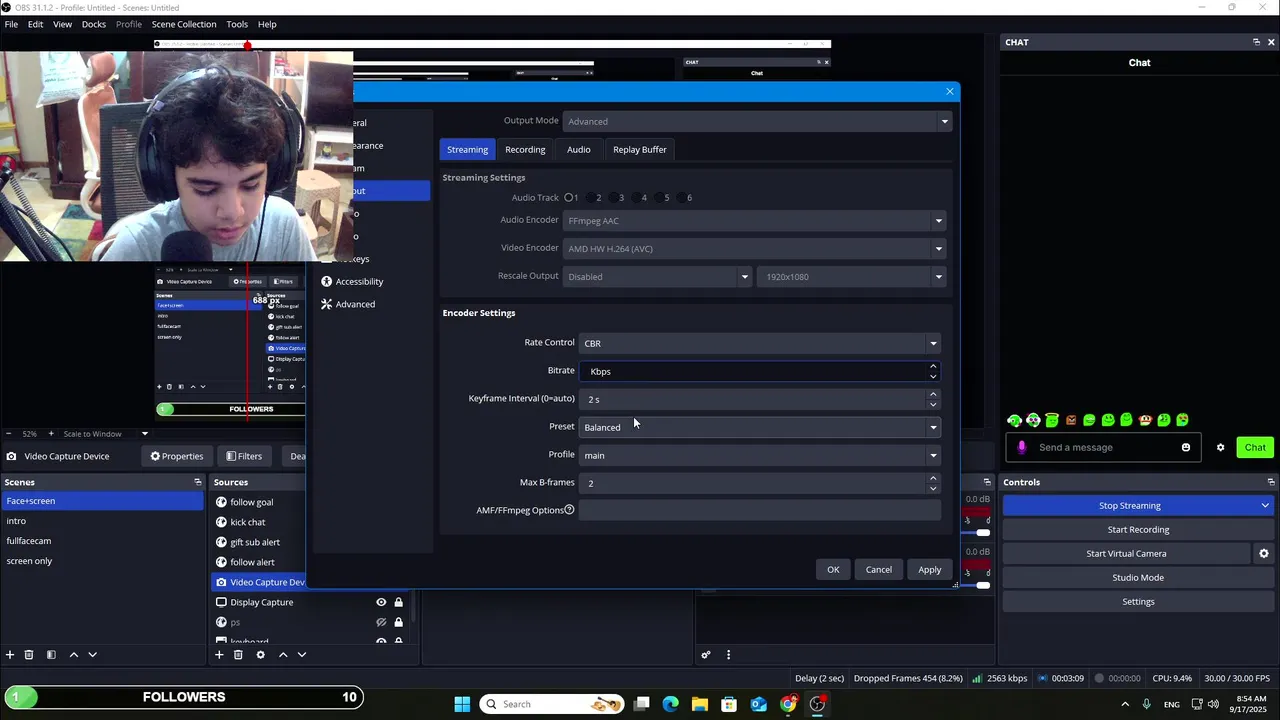The width and height of the screenshot is (1280, 720).
Task: Click the green Chat send button
Action: click(1254, 447)
